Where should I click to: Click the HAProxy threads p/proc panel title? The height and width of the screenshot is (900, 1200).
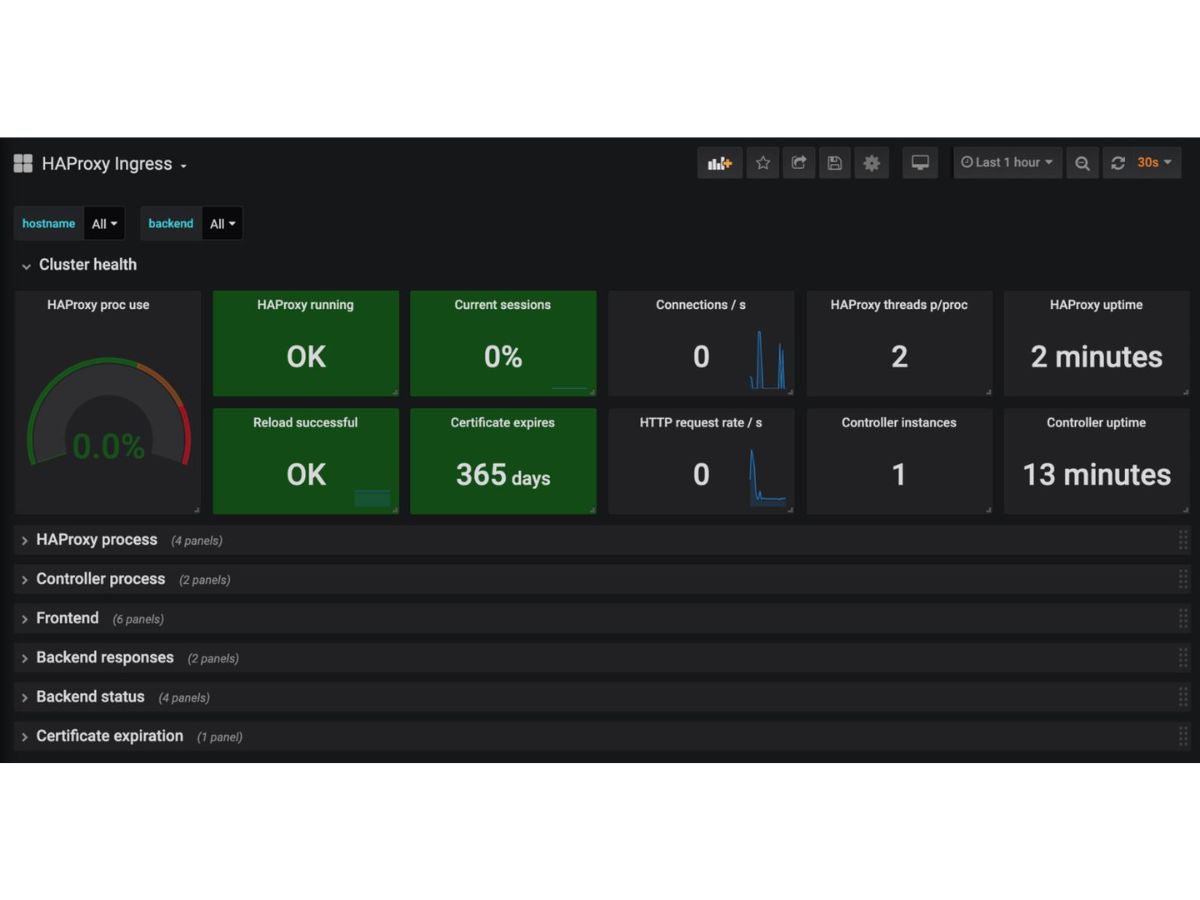(899, 305)
